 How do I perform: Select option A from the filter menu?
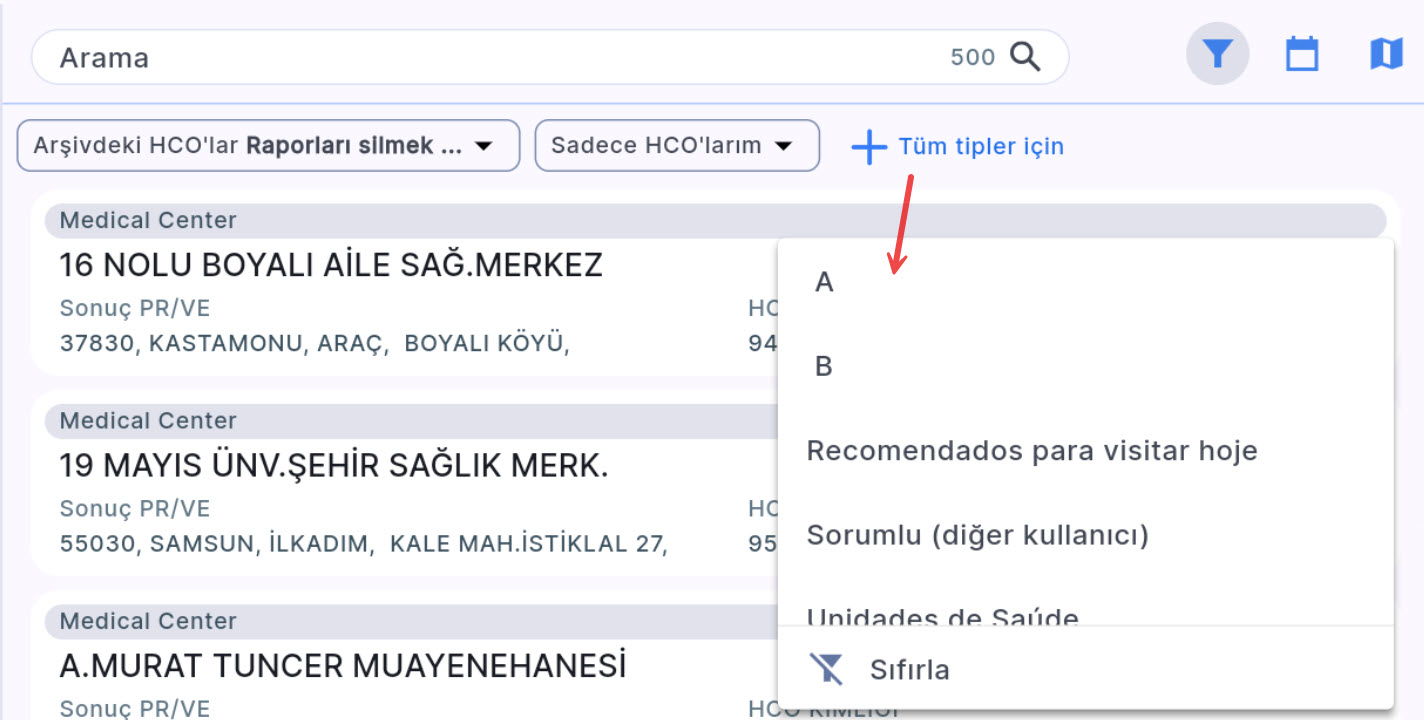824,283
